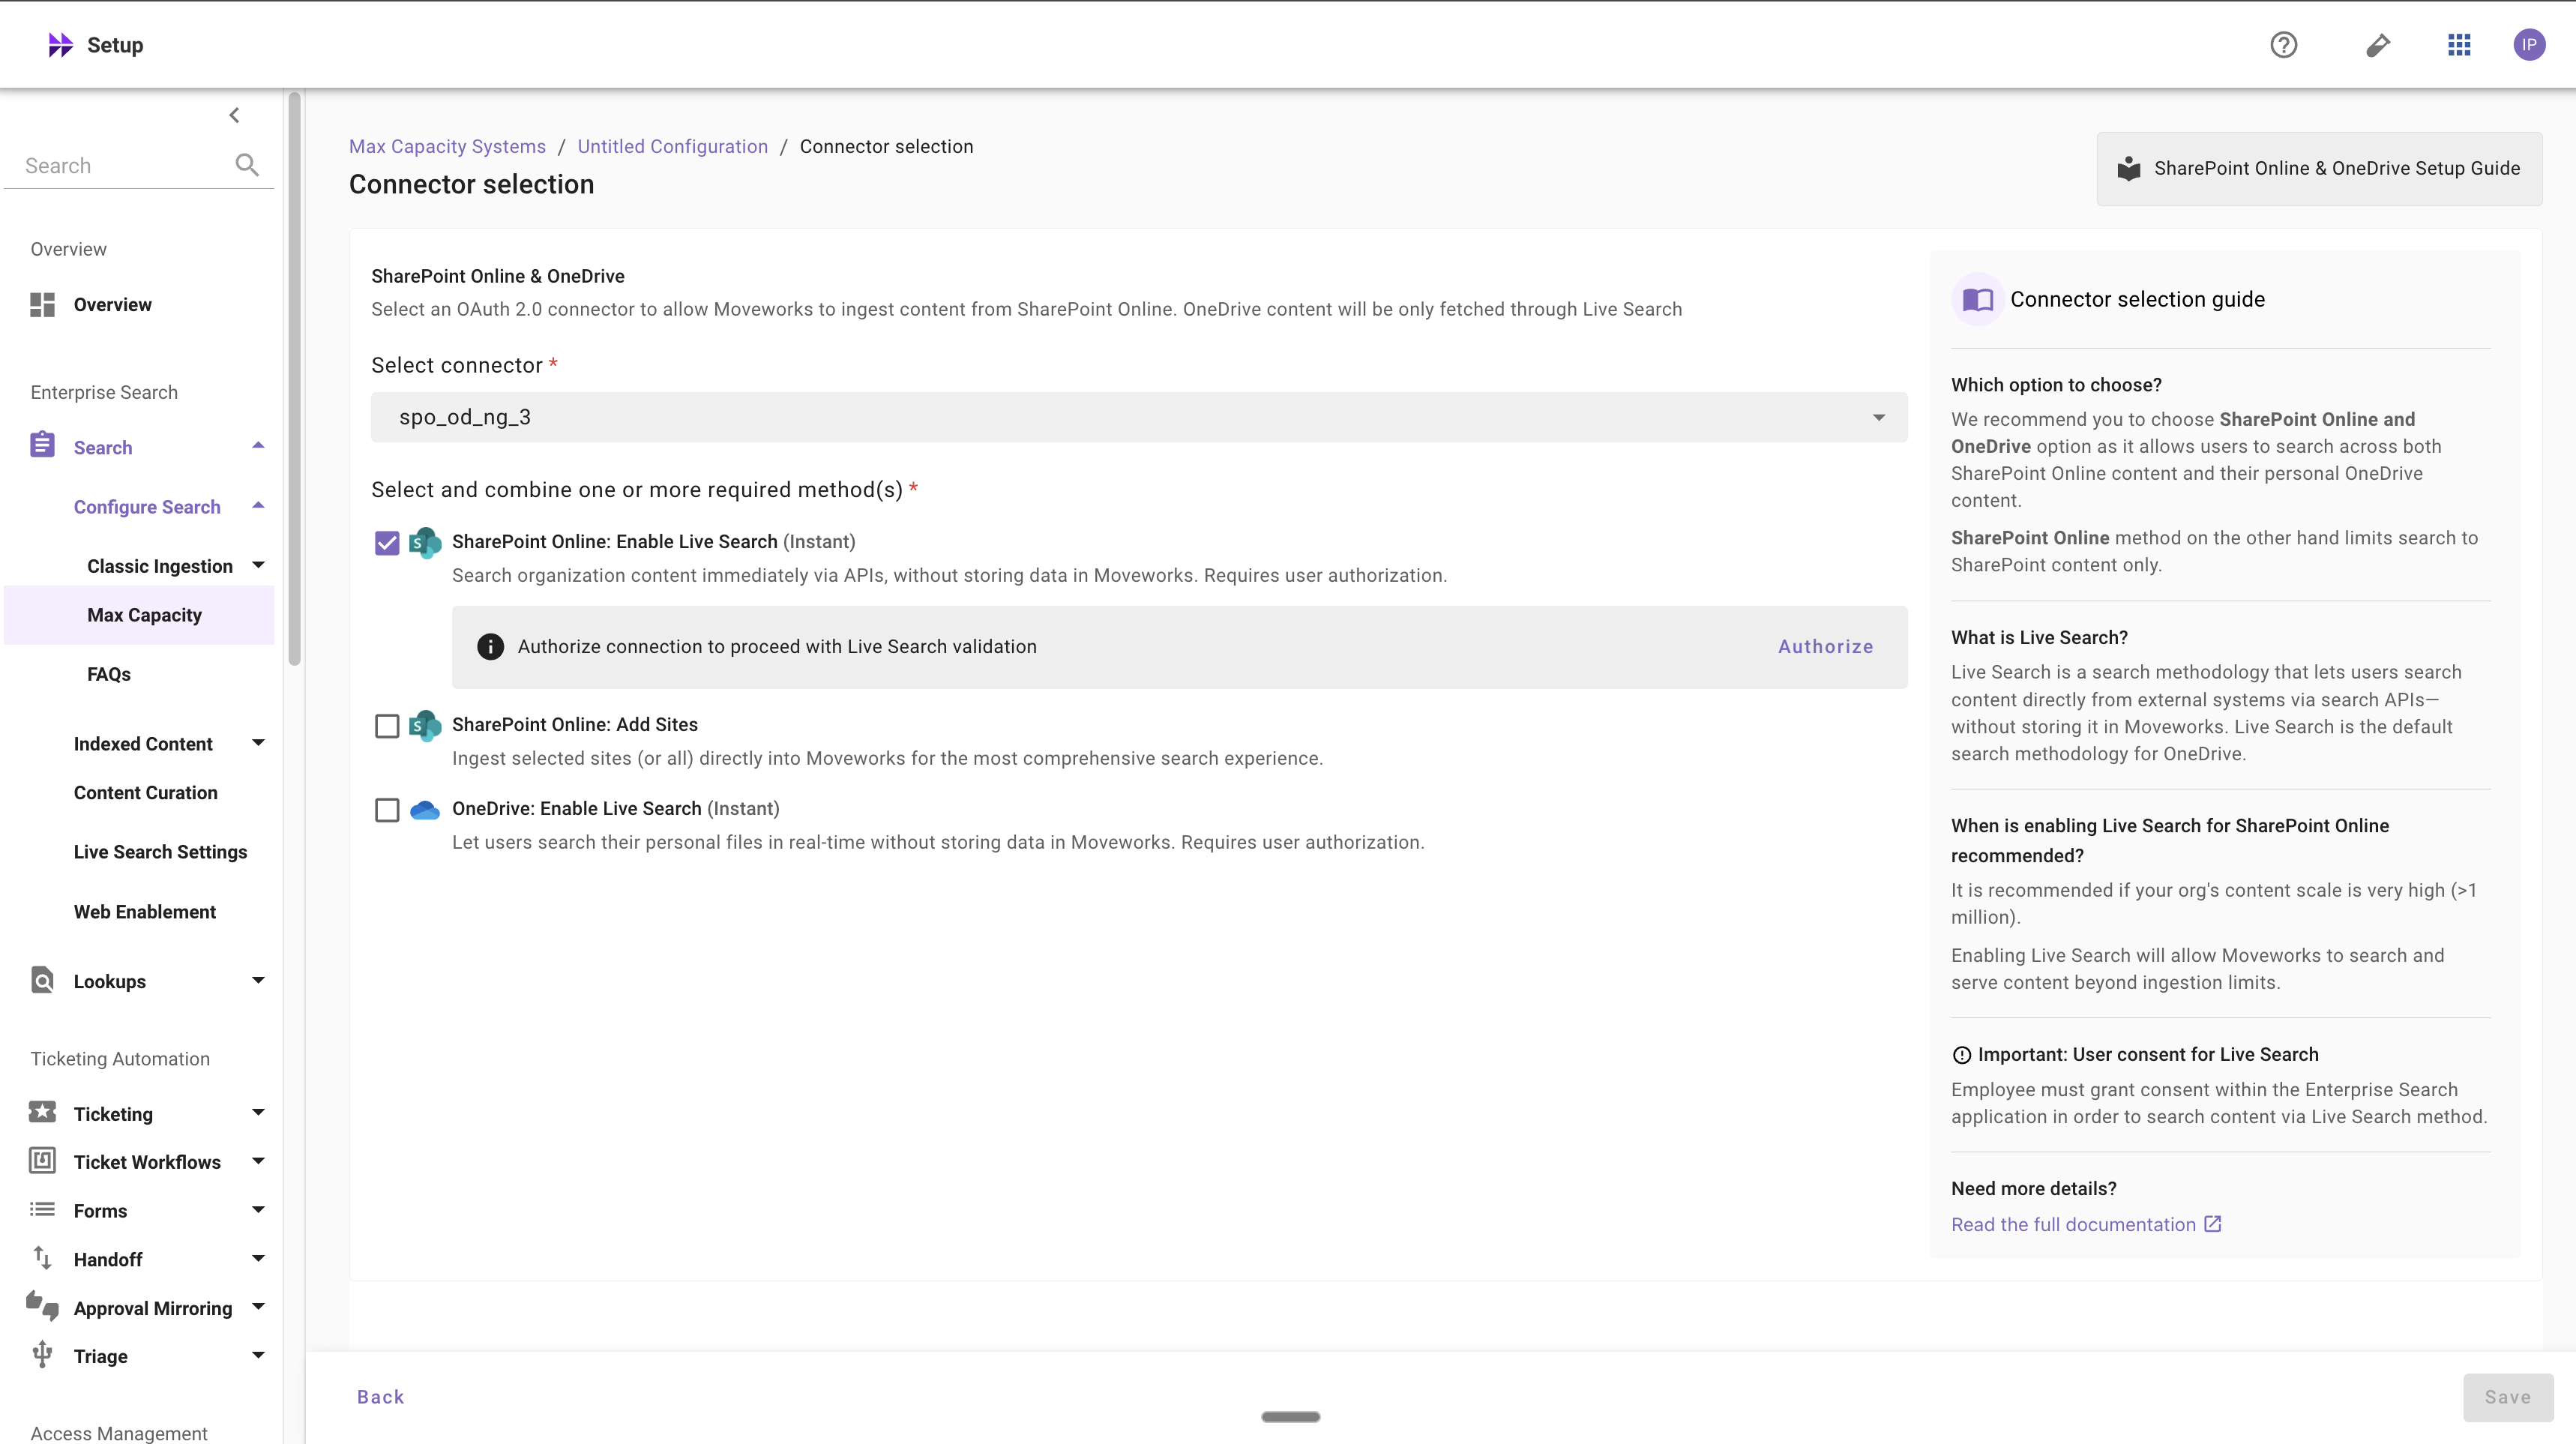Click the Save button
The image size is (2576, 1444).
2508,1397
